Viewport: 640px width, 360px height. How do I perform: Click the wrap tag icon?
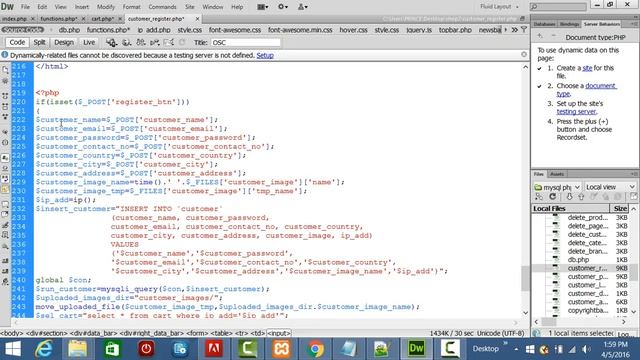click(5, 225)
